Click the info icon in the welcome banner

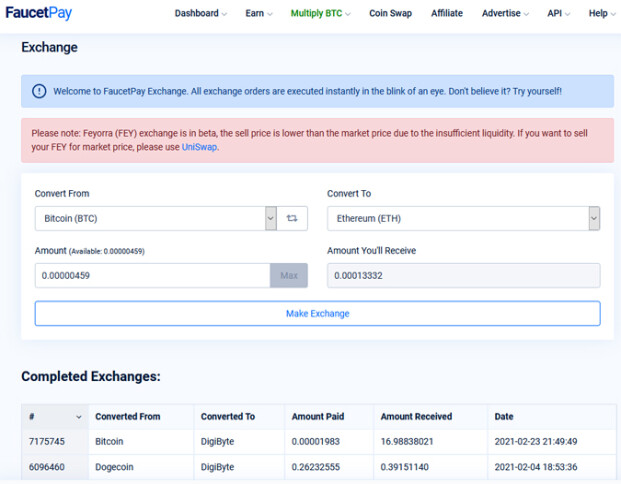point(39,91)
